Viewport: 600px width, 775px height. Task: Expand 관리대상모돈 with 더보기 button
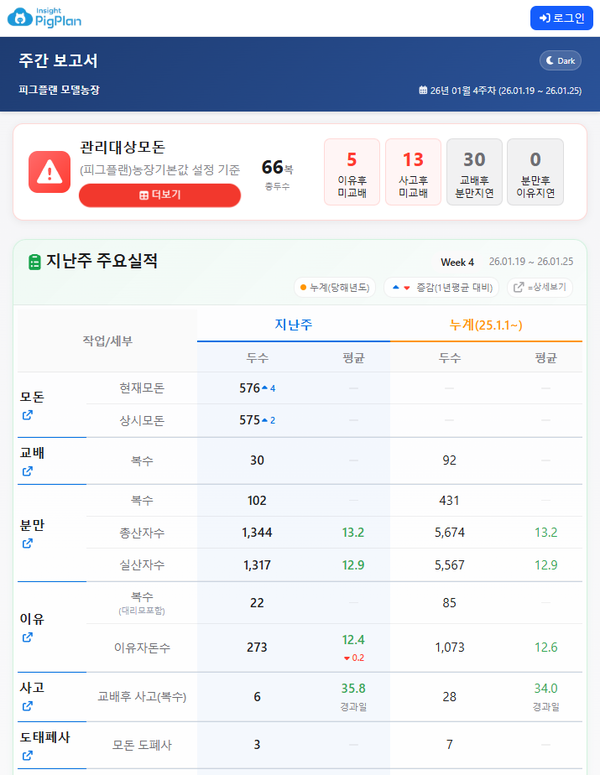[160, 195]
